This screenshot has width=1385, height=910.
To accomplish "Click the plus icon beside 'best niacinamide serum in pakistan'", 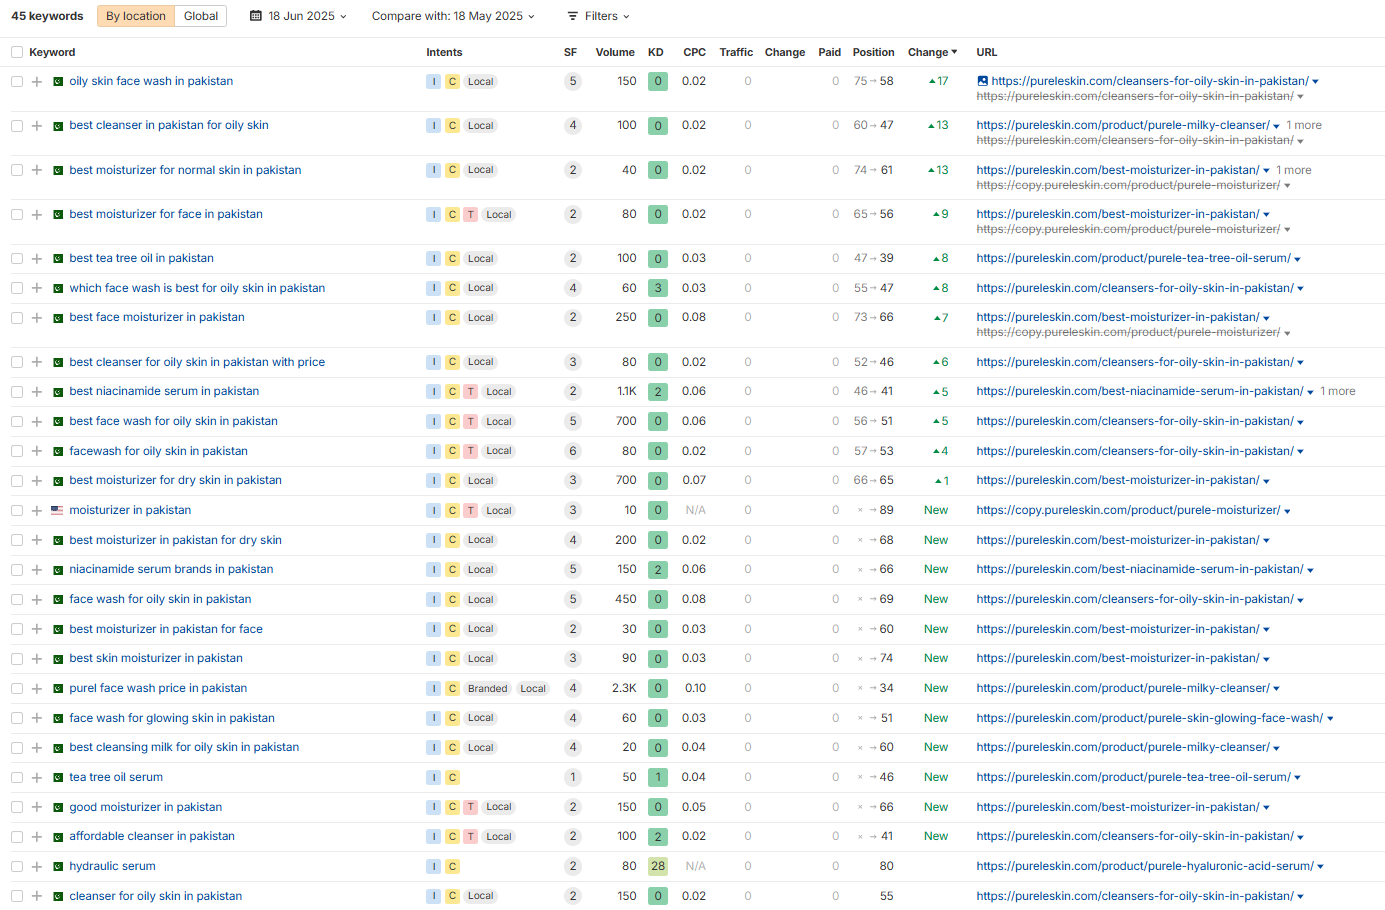I will click(x=37, y=392).
